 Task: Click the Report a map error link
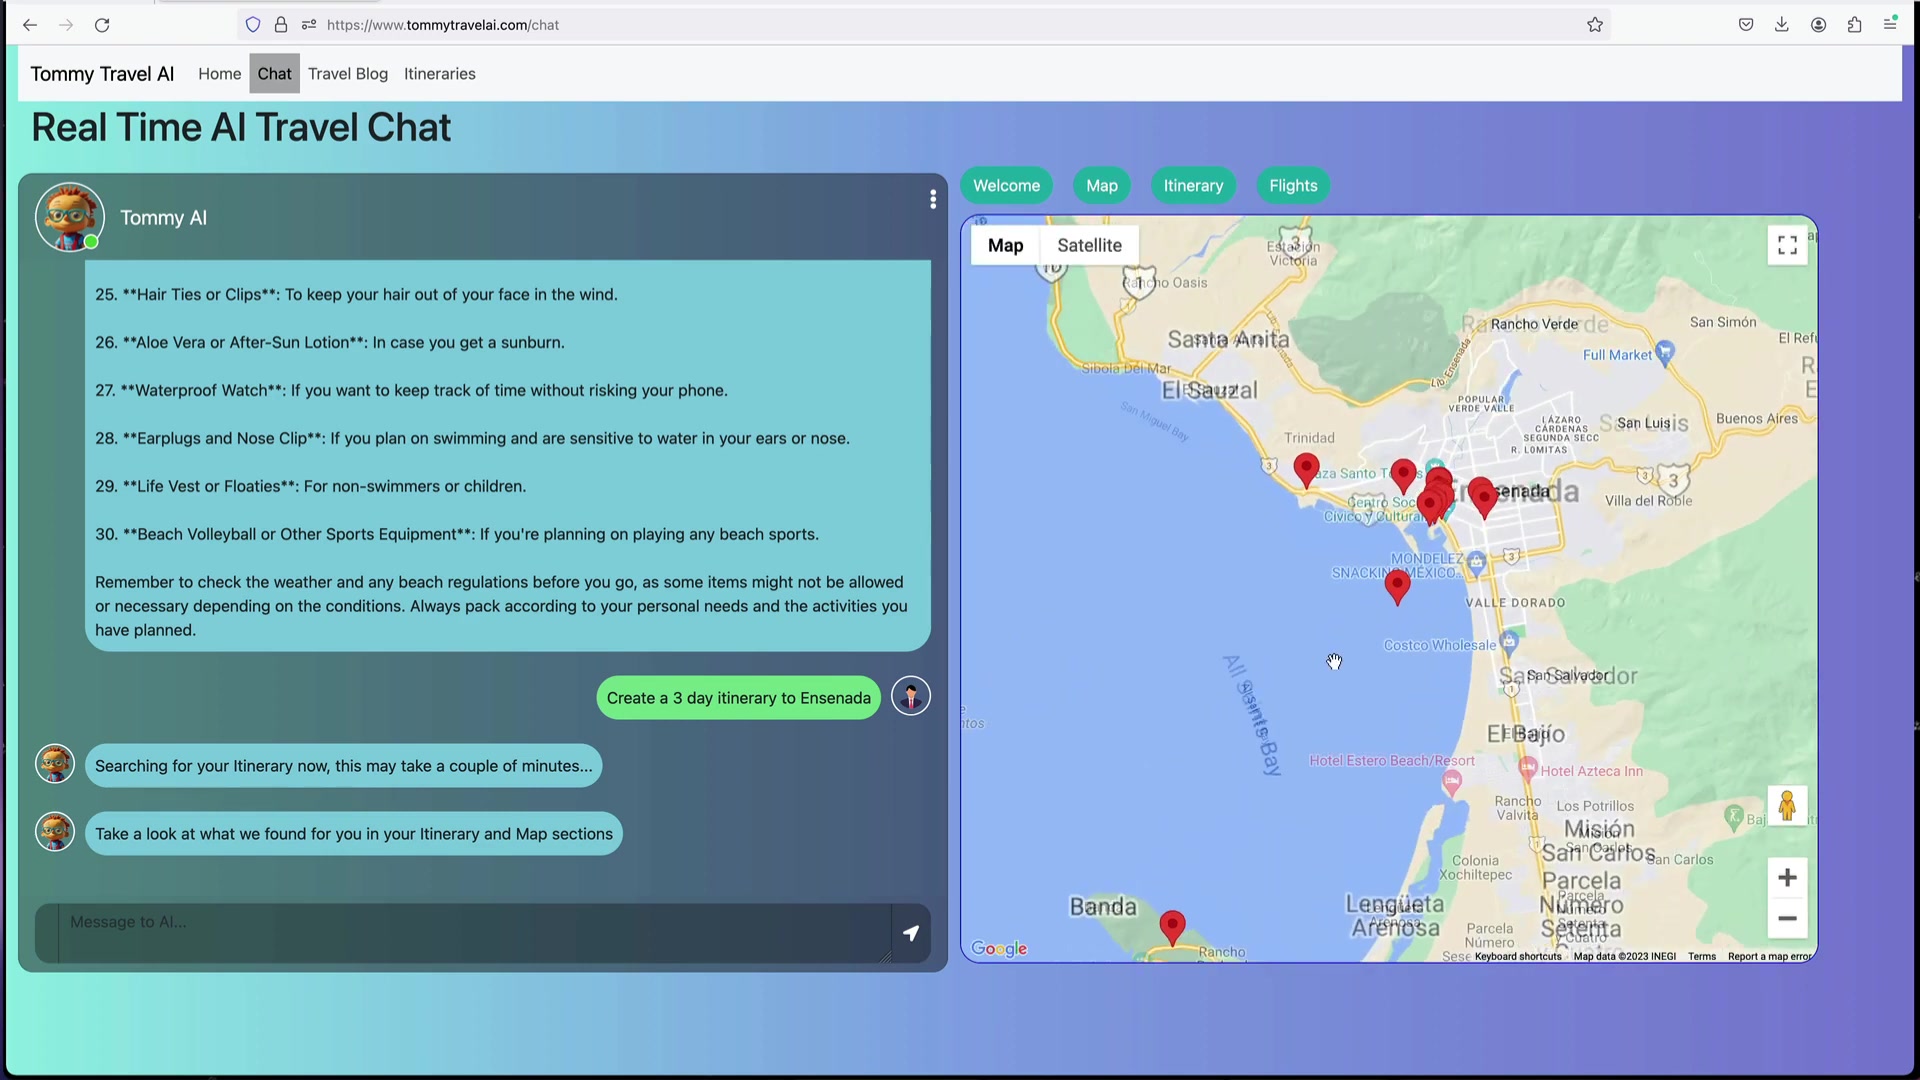[1769, 957]
